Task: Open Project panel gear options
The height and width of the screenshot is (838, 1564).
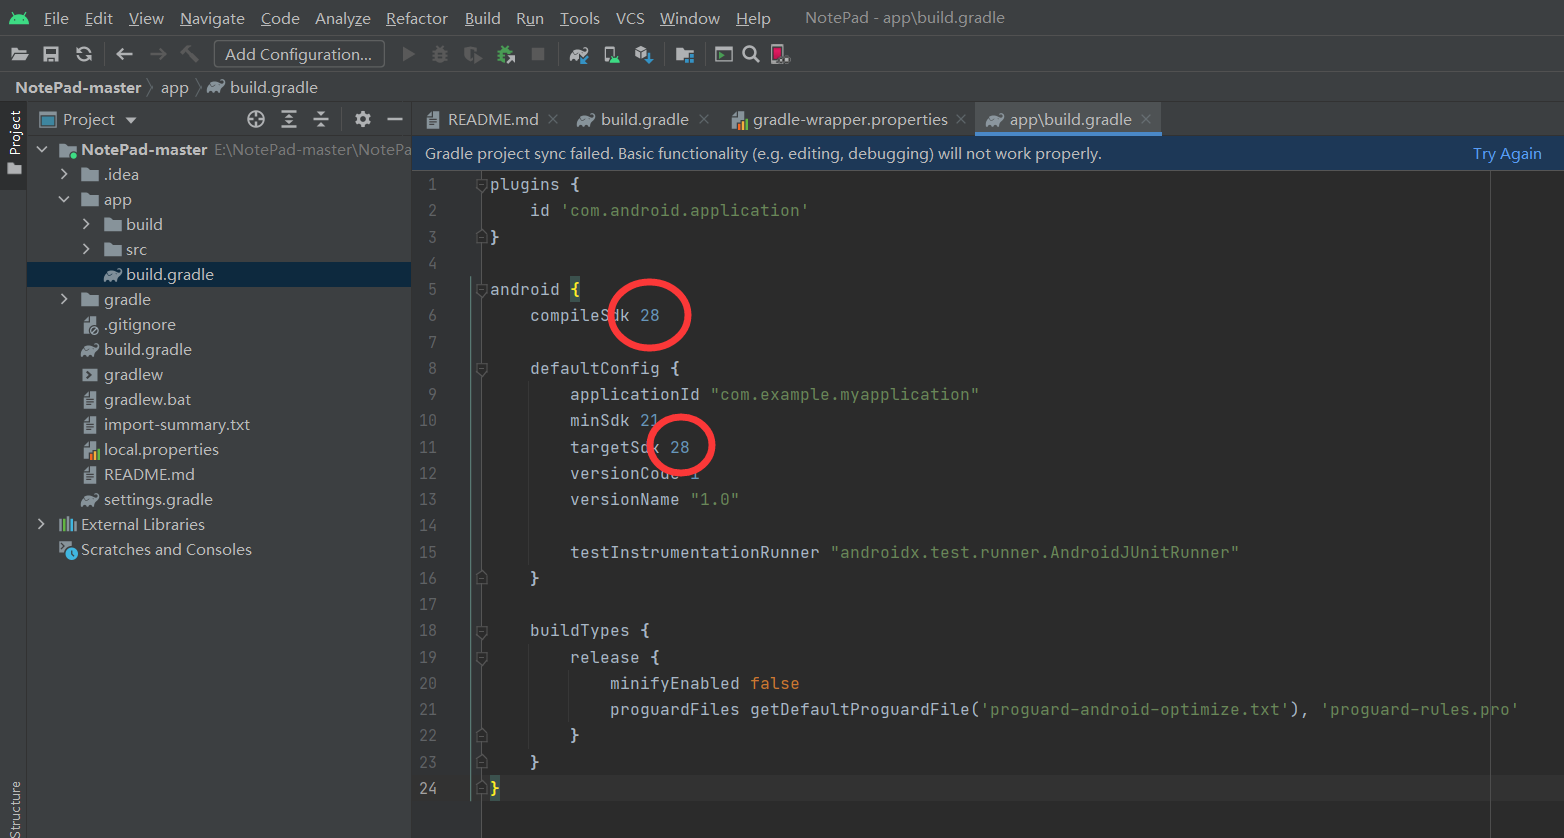Action: pyautogui.click(x=363, y=119)
